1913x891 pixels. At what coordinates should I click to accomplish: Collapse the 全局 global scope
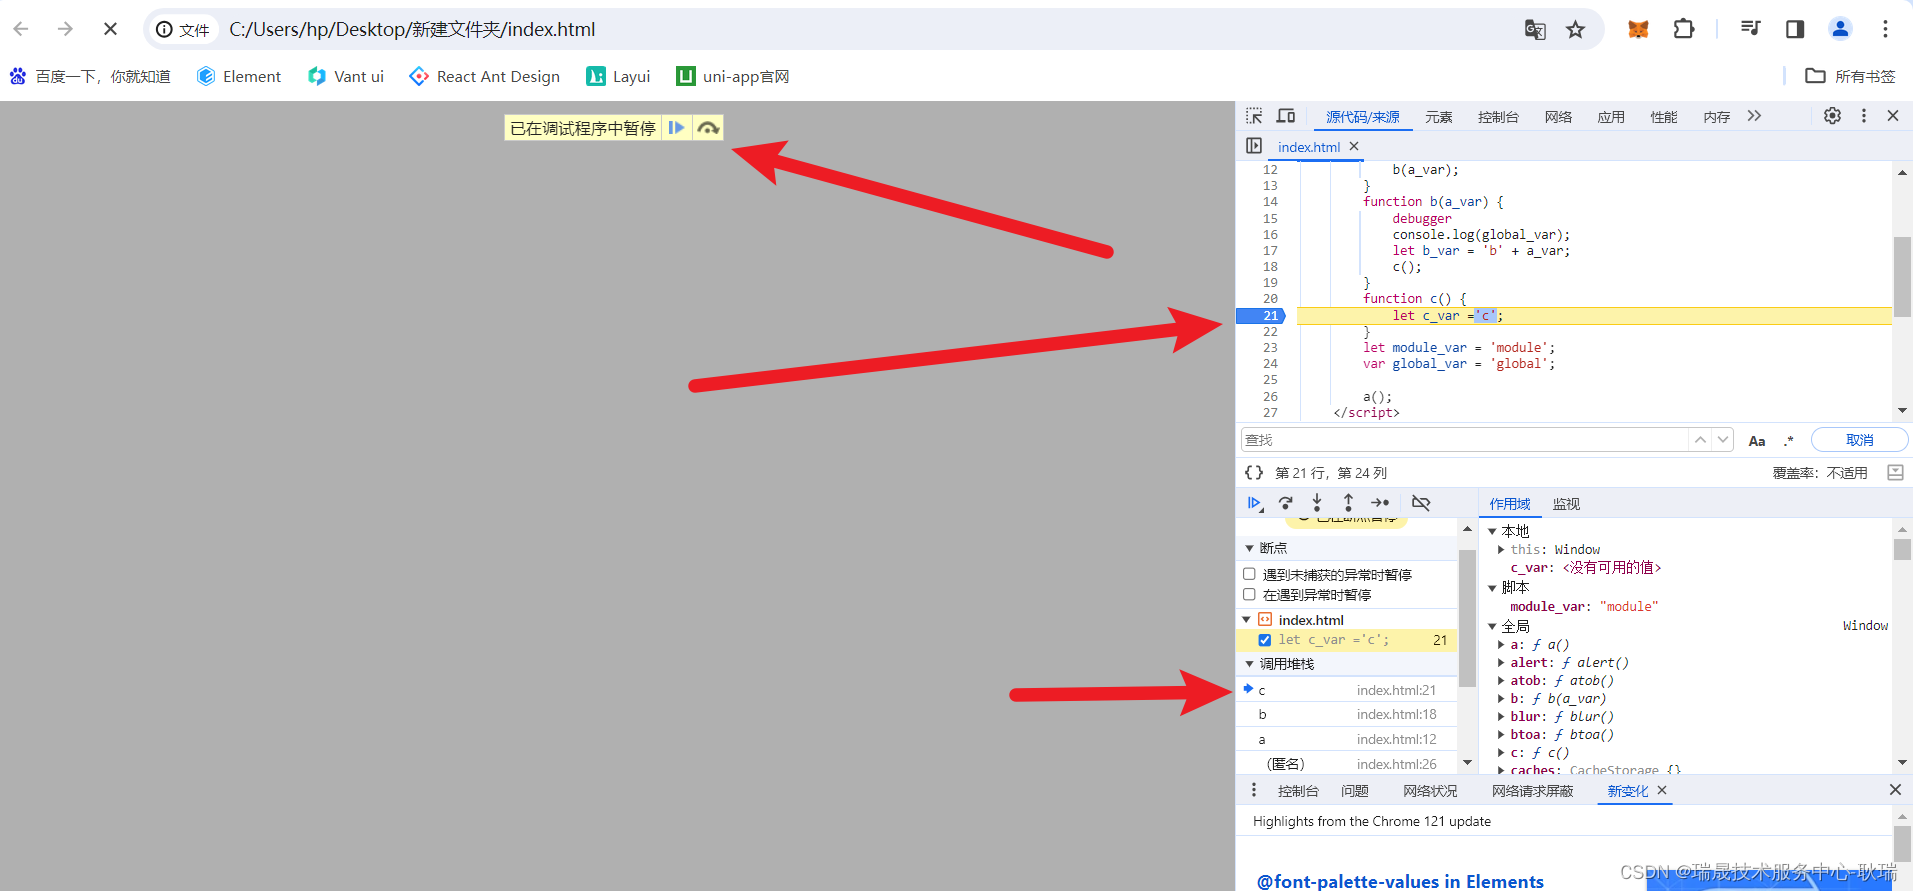1492,626
